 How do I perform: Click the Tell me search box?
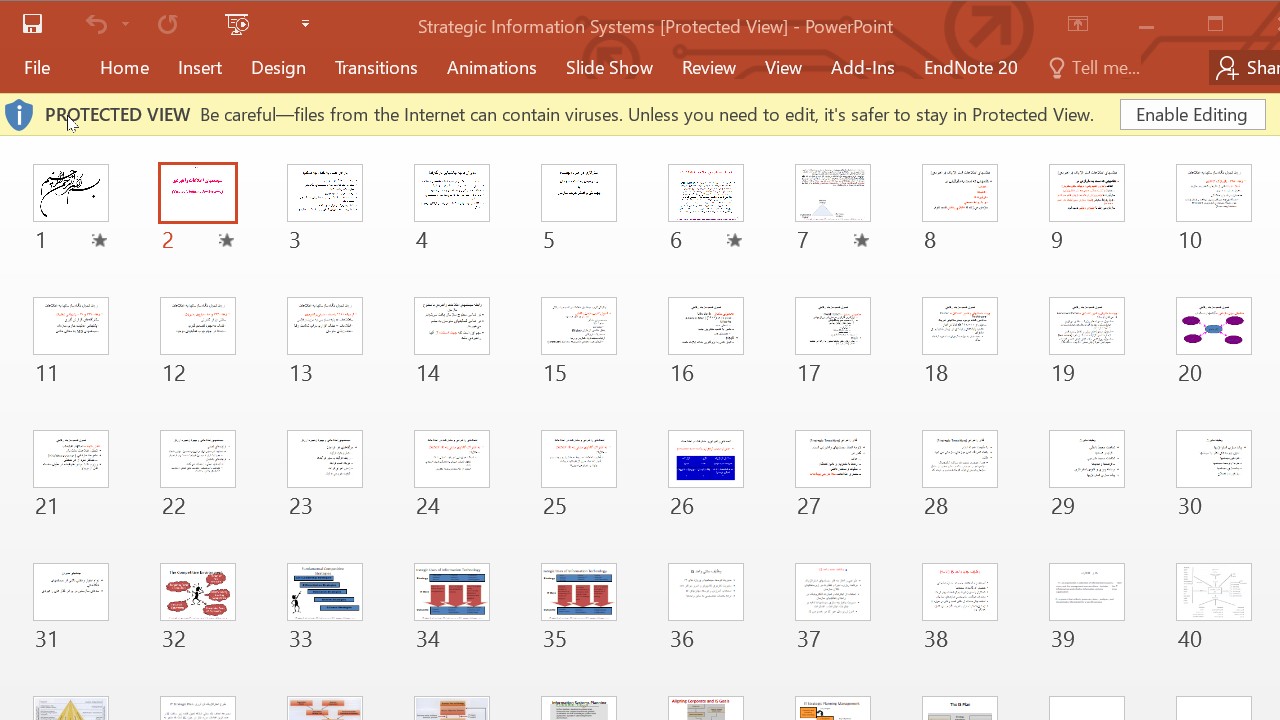tap(1094, 68)
